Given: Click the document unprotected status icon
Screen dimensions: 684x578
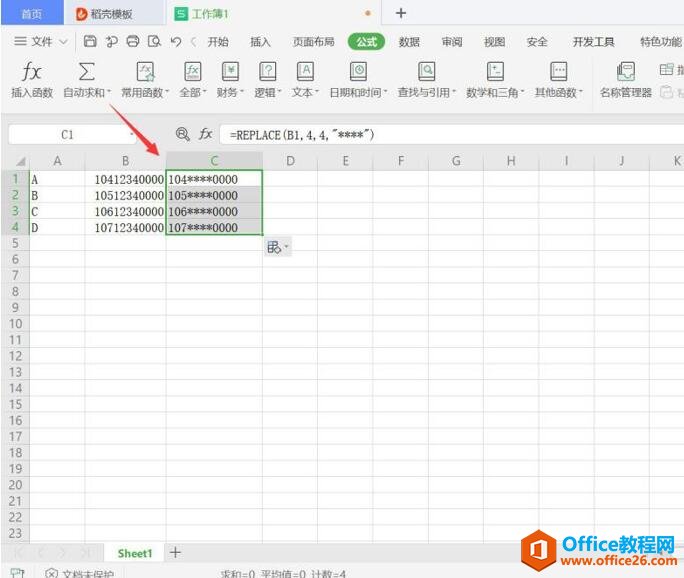Looking at the screenshot, I should coord(51,573).
